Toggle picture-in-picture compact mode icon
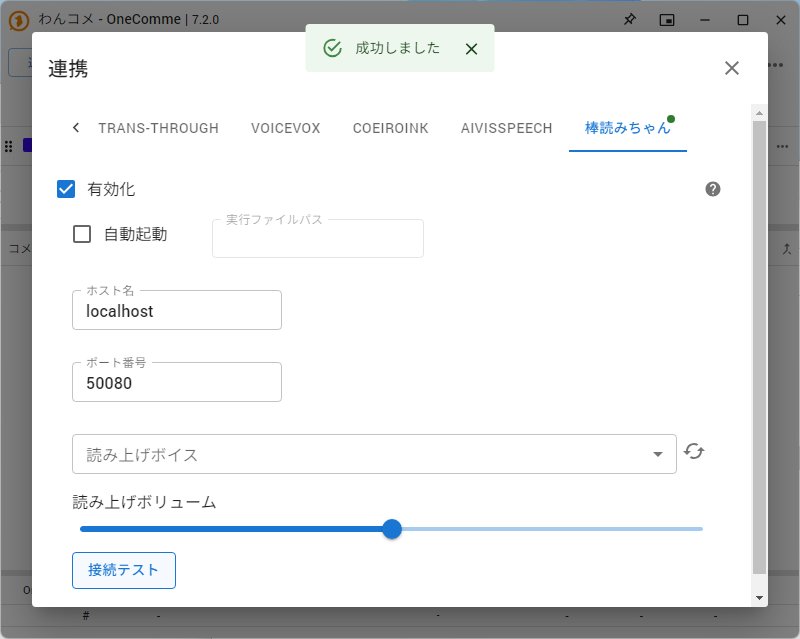 [667, 20]
